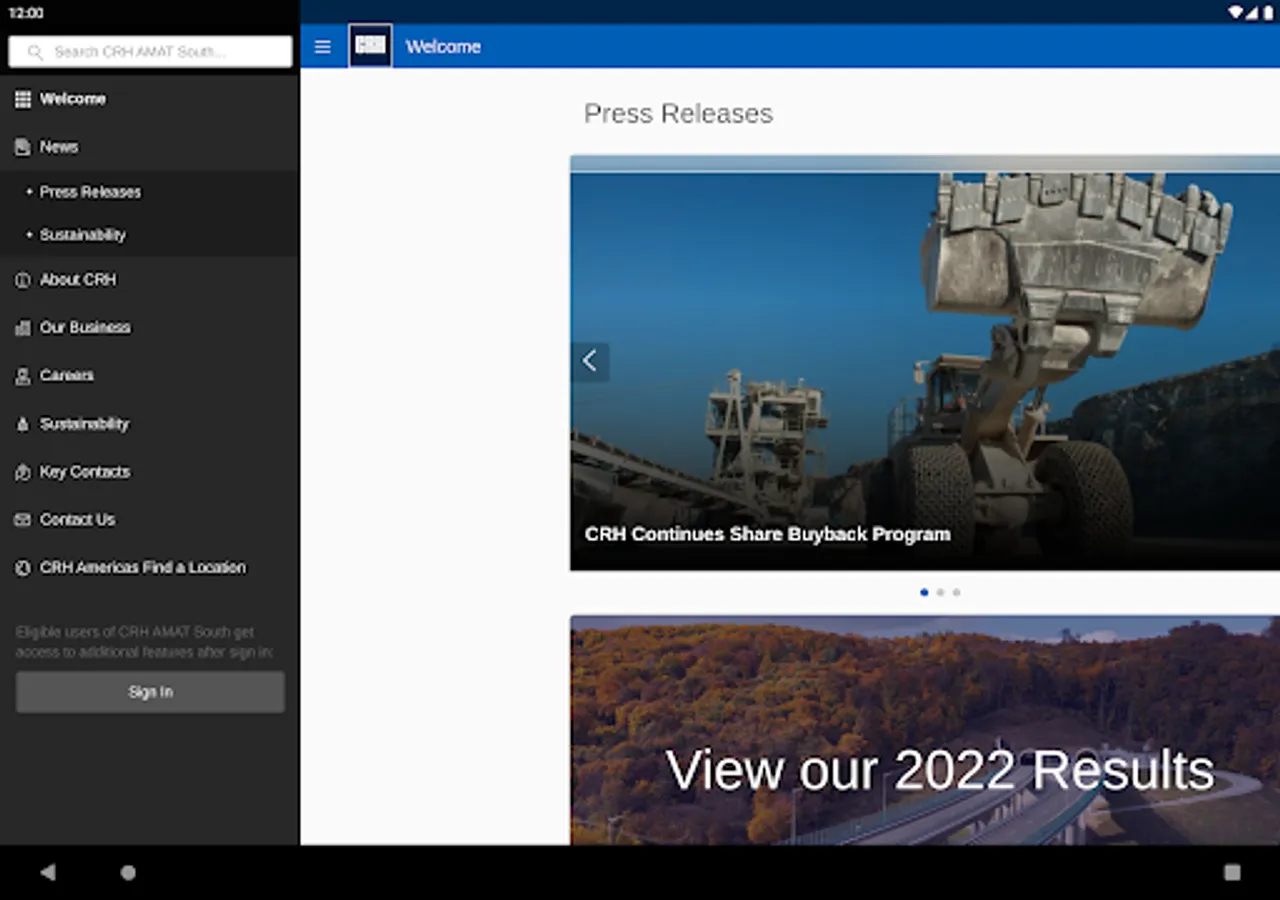Image resolution: width=1280 pixels, height=900 pixels.
Task: Tap the Wi-Fi status icon
Action: click(1236, 13)
